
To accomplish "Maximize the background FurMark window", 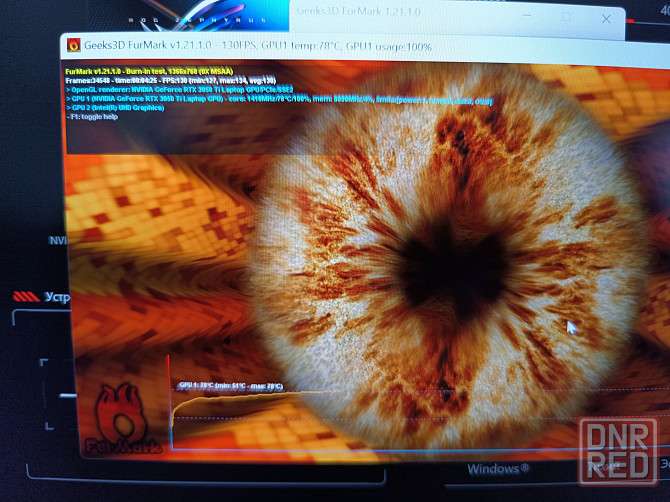I will click(566, 17).
